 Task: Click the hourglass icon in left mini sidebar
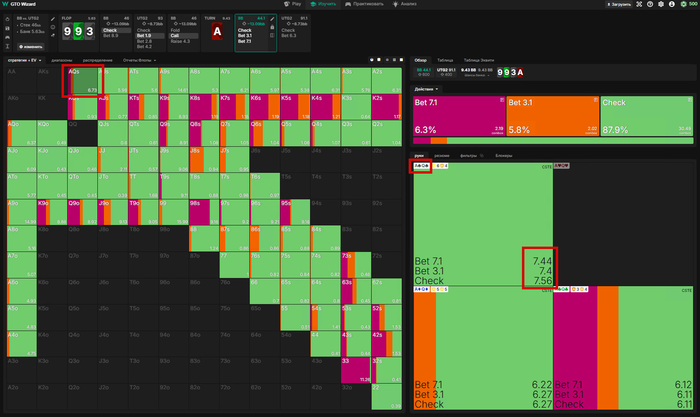(x=7, y=46)
